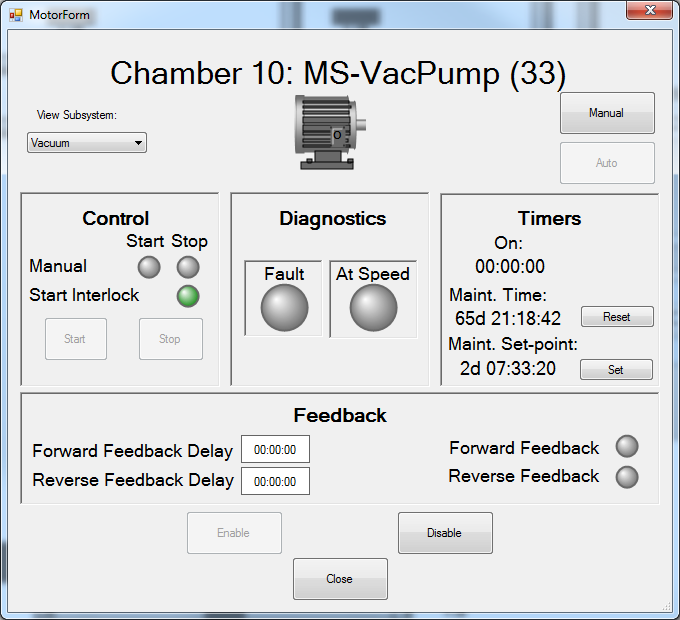The image size is (680, 620).
Task: Reset the maintenance time
Action: tap(616, 317)
